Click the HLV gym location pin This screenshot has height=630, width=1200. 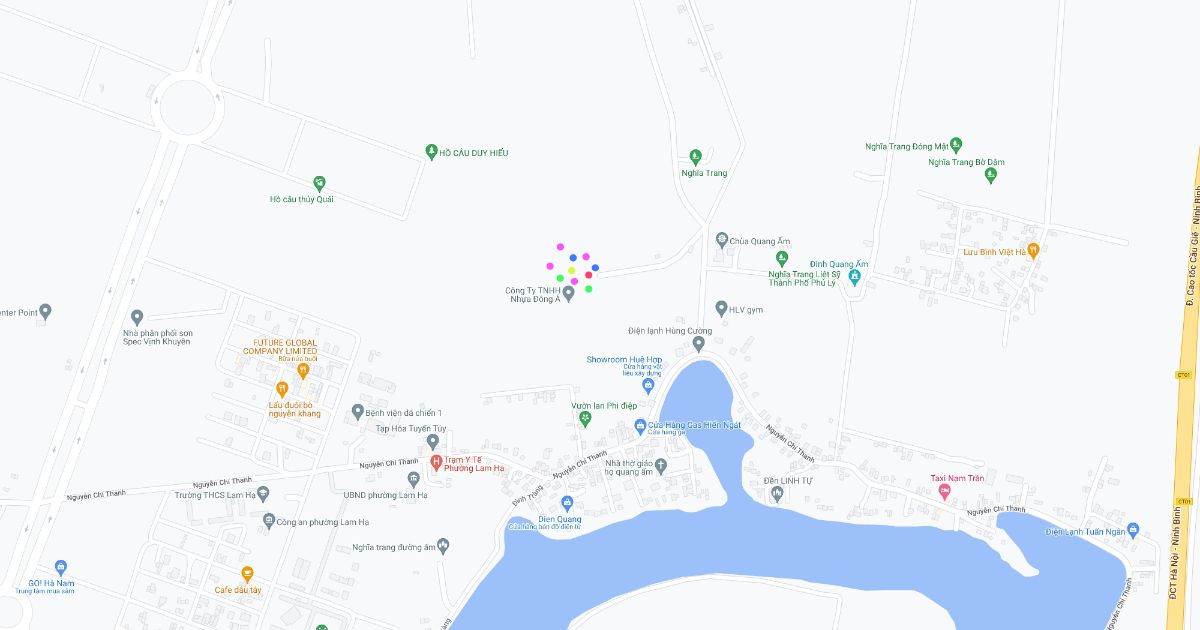[721, 309]
